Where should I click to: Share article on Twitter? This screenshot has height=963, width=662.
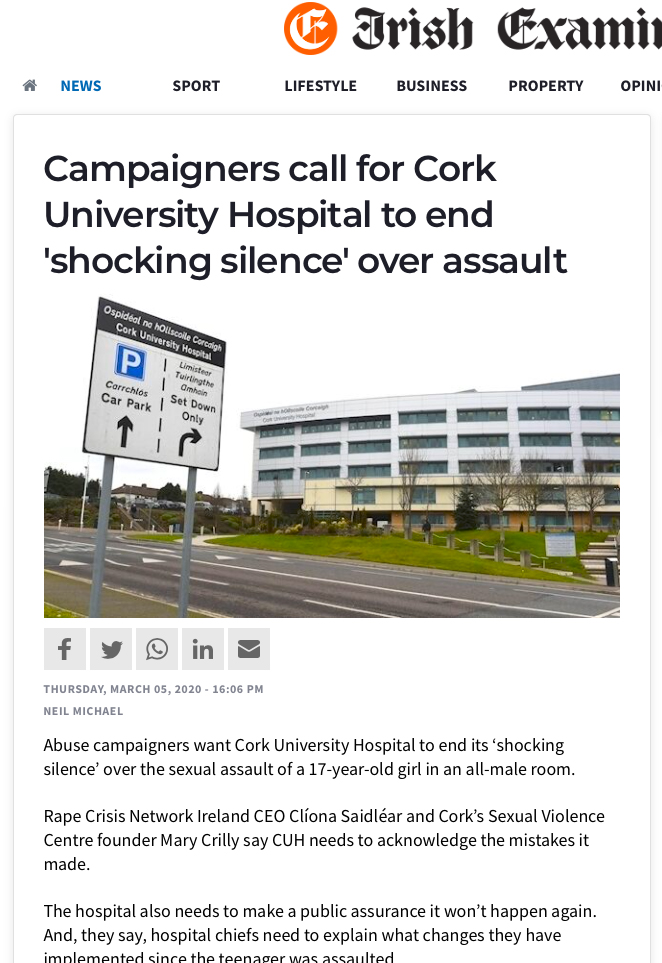click(111, 649)
